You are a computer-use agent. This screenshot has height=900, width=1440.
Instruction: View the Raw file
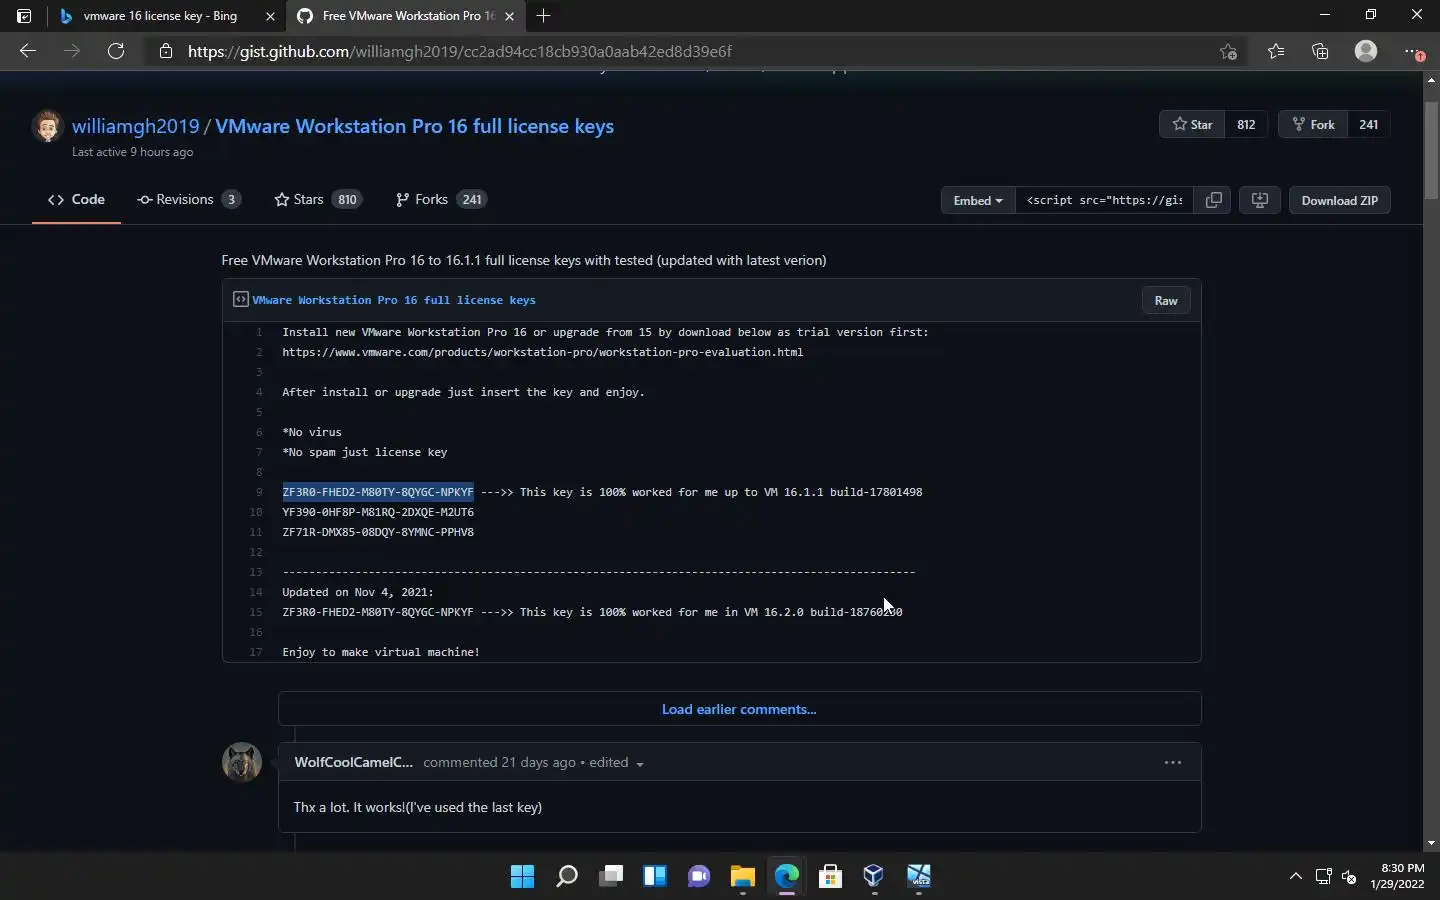coord(1166,300)
